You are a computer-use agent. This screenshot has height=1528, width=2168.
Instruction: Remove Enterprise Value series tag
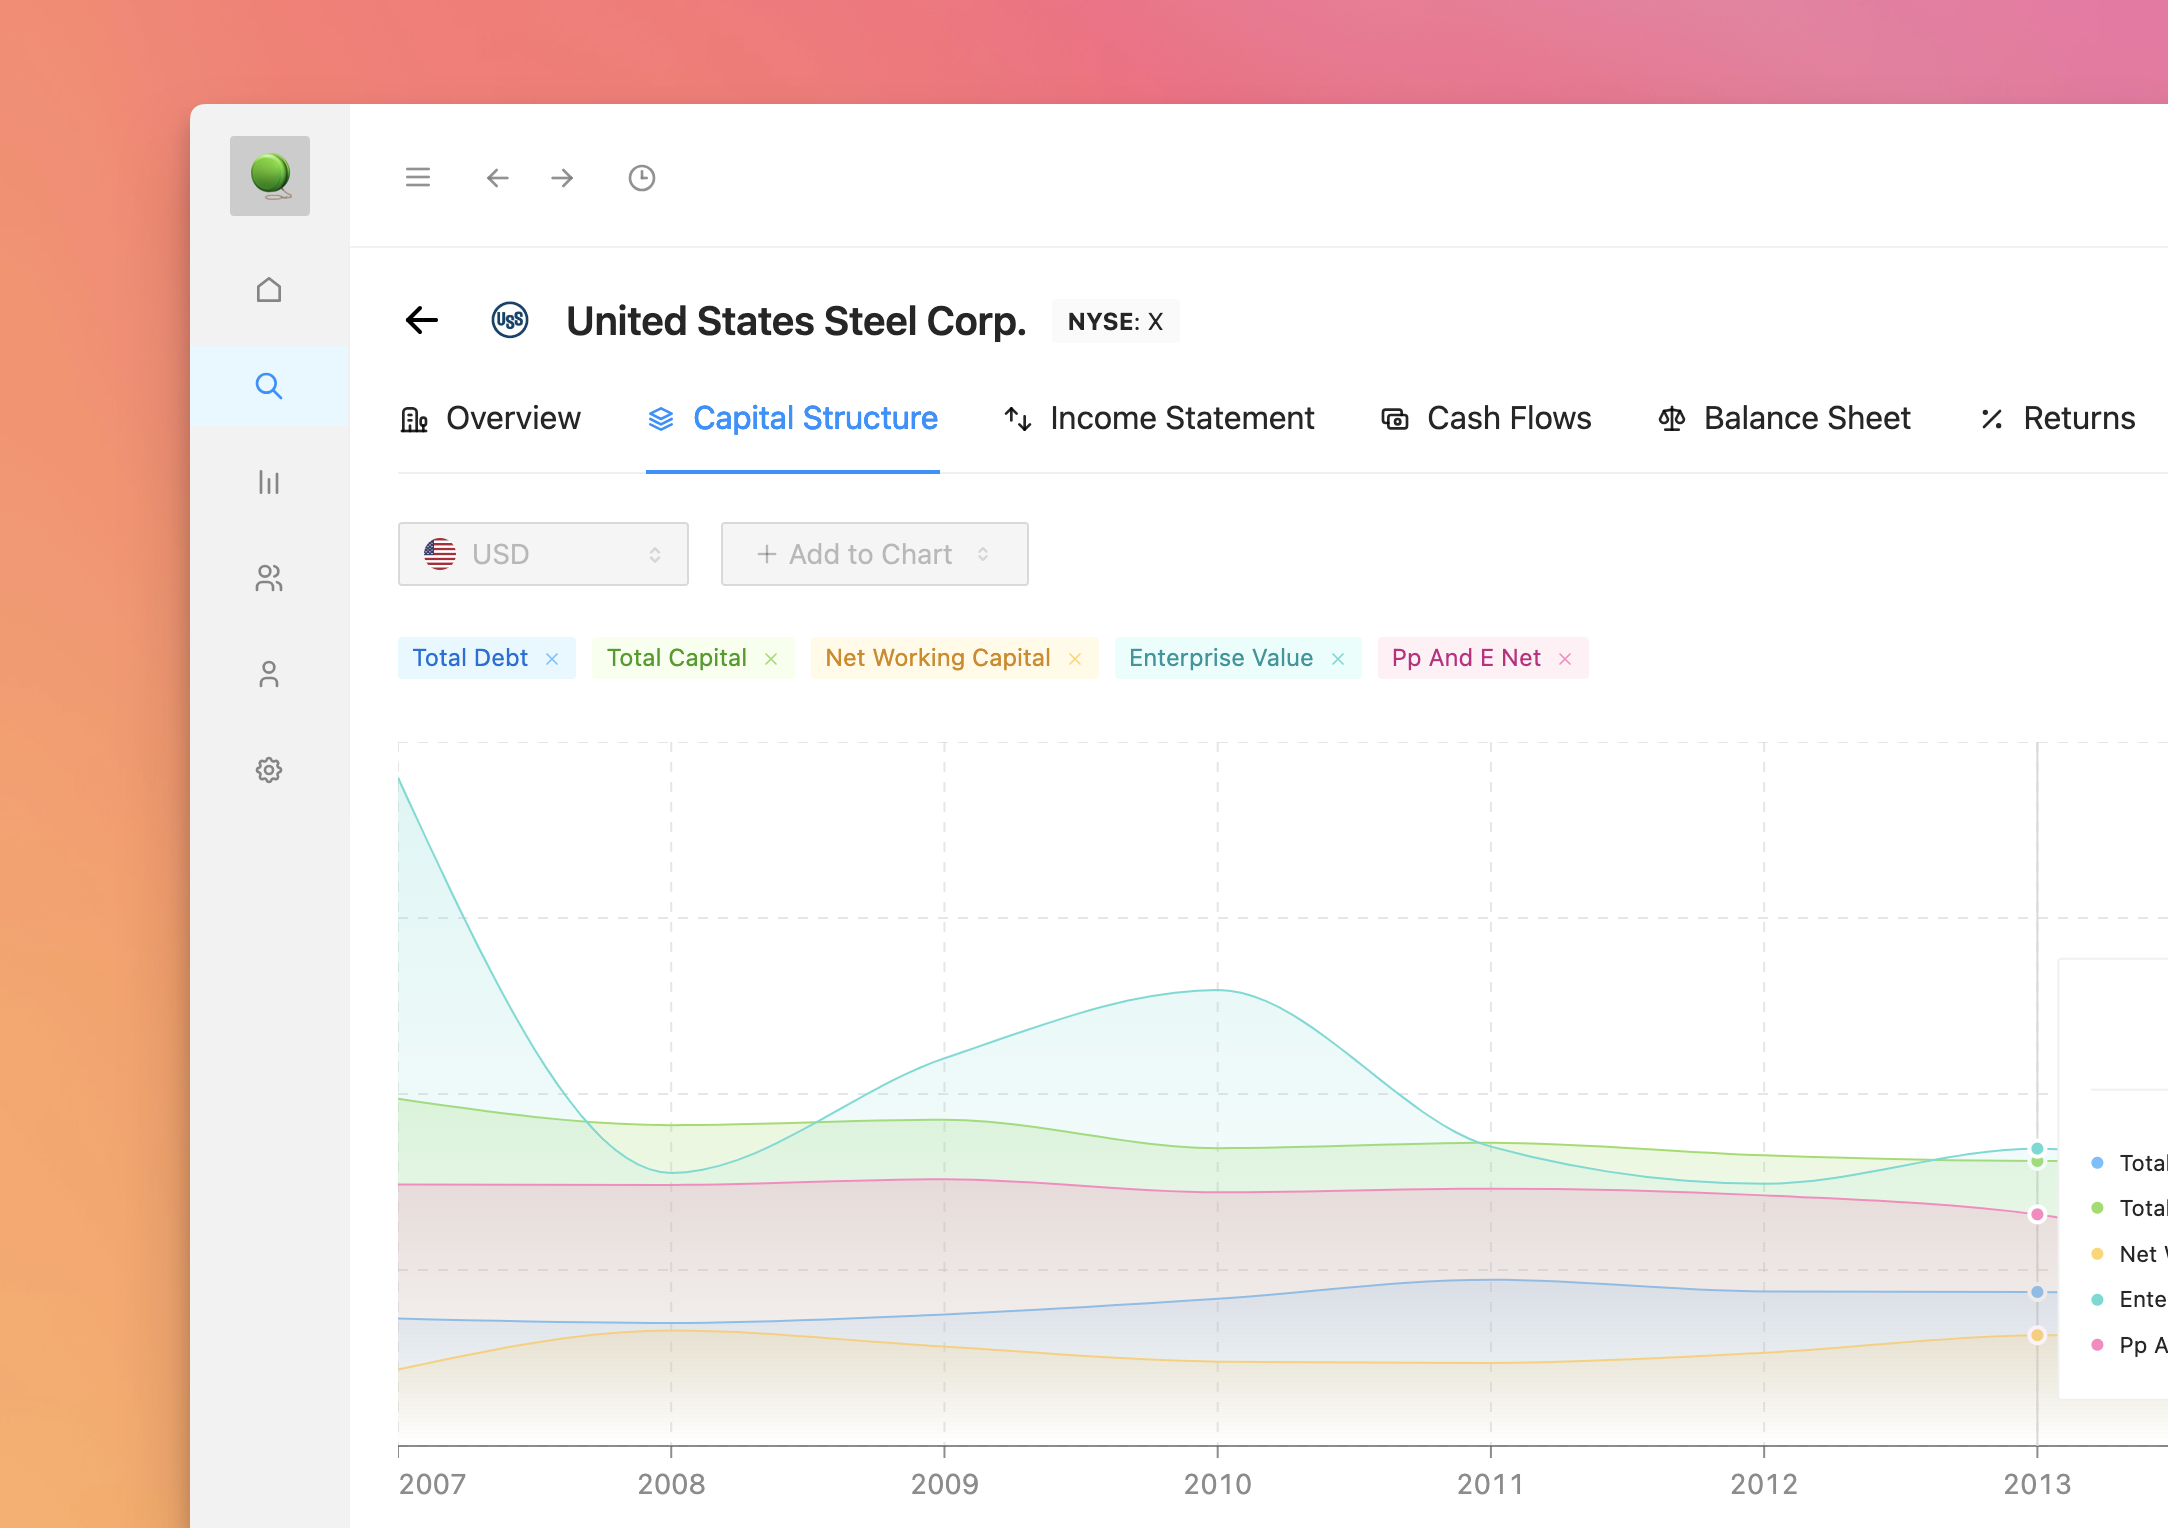coord(1338,659)
